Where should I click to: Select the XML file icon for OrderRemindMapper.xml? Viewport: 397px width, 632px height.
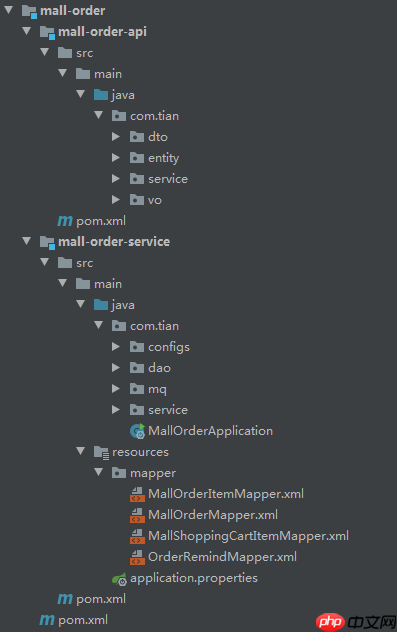click(x=137, y=557)
